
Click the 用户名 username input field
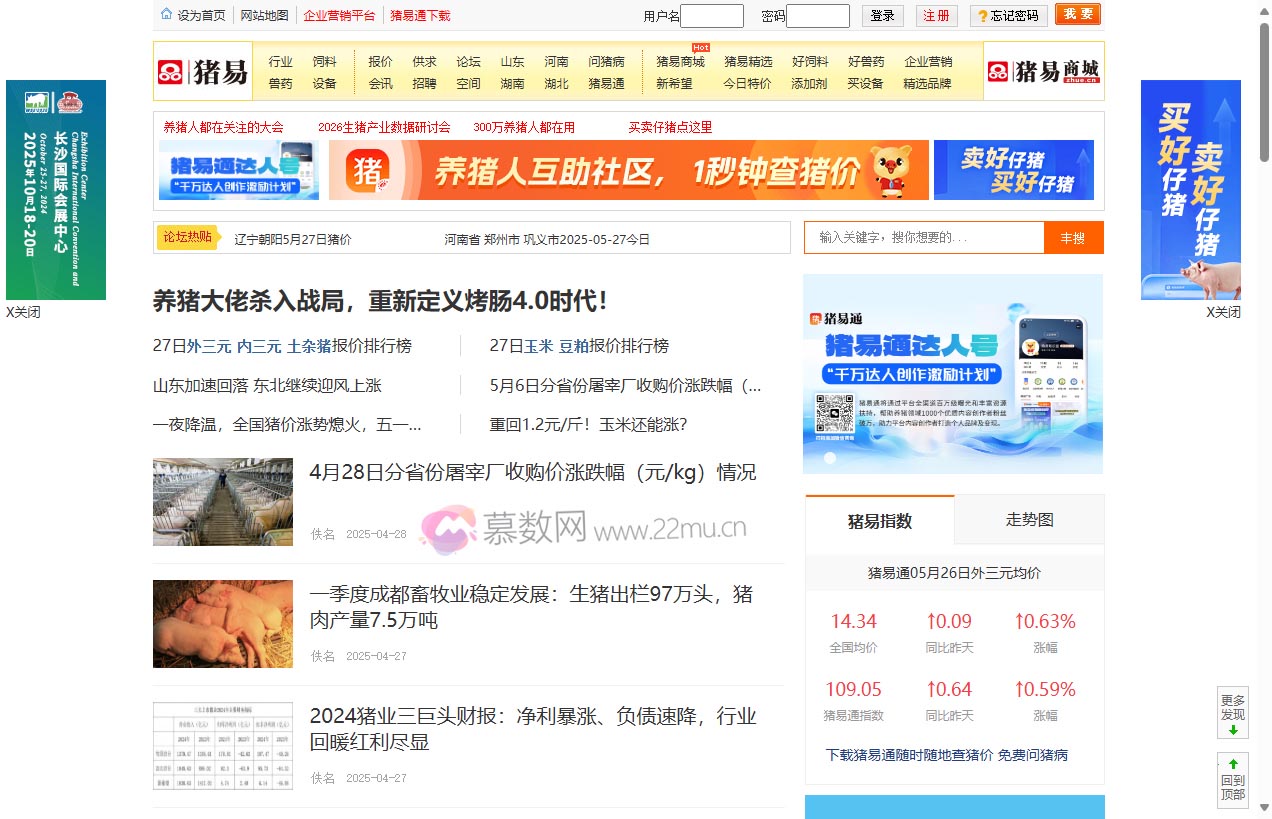pos(711,15)
